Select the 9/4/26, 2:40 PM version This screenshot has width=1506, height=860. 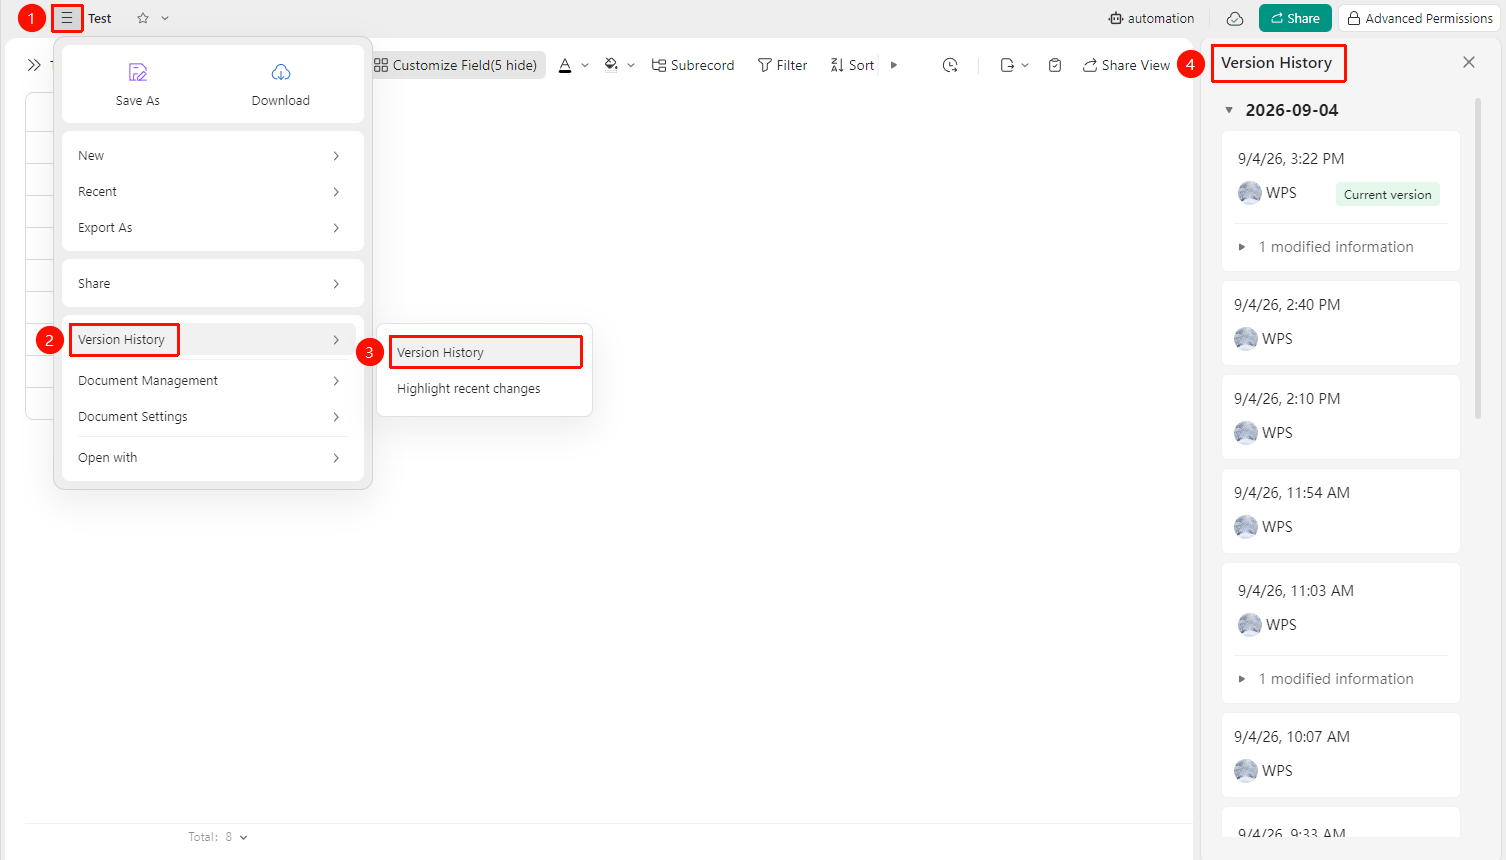(1340, 323)
